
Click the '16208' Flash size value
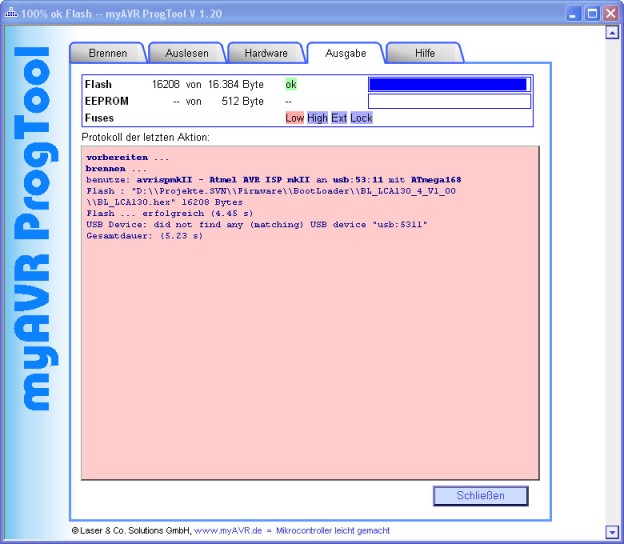tap(166, 84)
